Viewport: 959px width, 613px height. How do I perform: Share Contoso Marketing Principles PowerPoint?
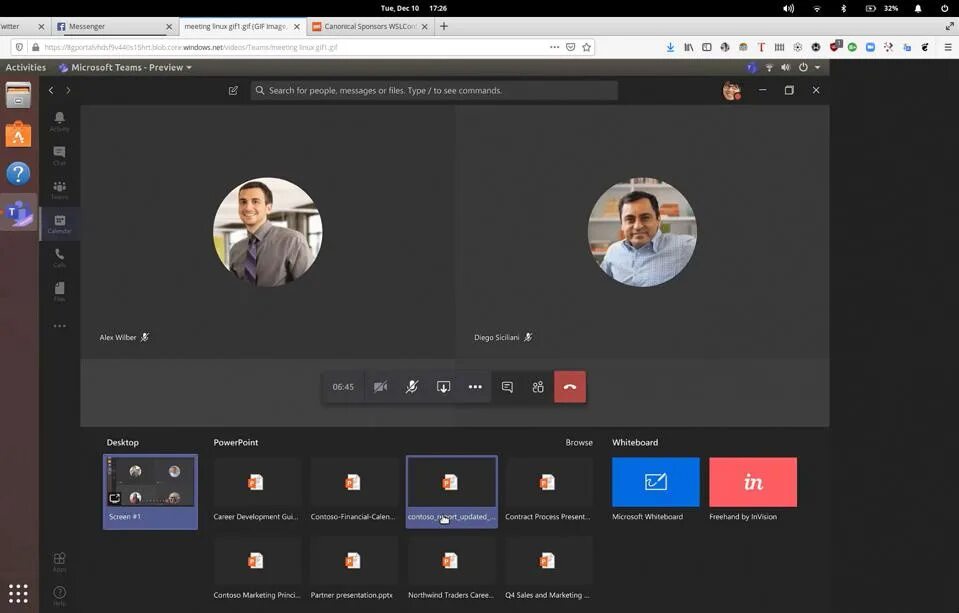pyautogui.click(x=256, y=569)
